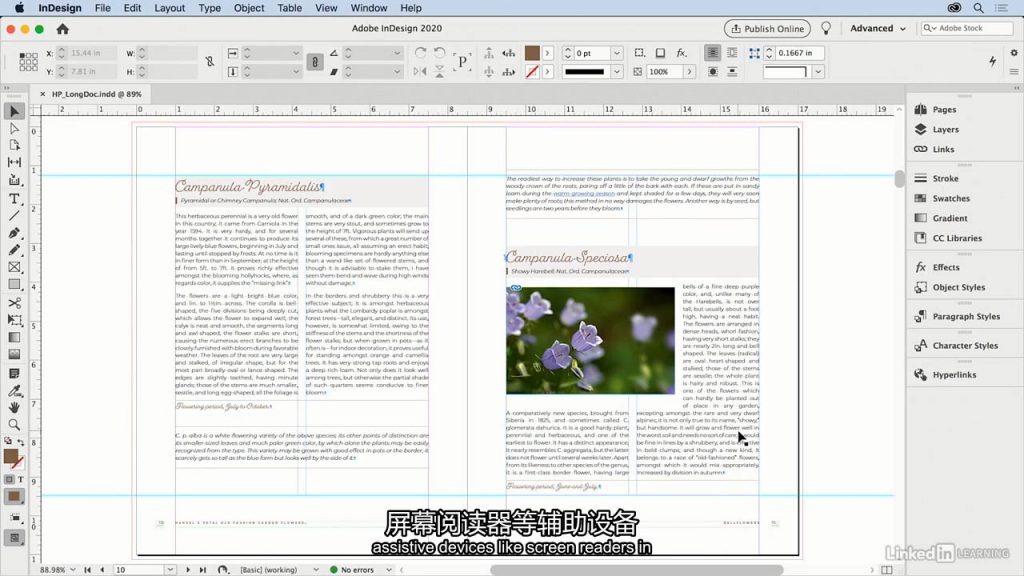Expand fill color swatch arrow
Image resolution: width=1024 pixels, height=576 pixels.
(x=547, y=53)
